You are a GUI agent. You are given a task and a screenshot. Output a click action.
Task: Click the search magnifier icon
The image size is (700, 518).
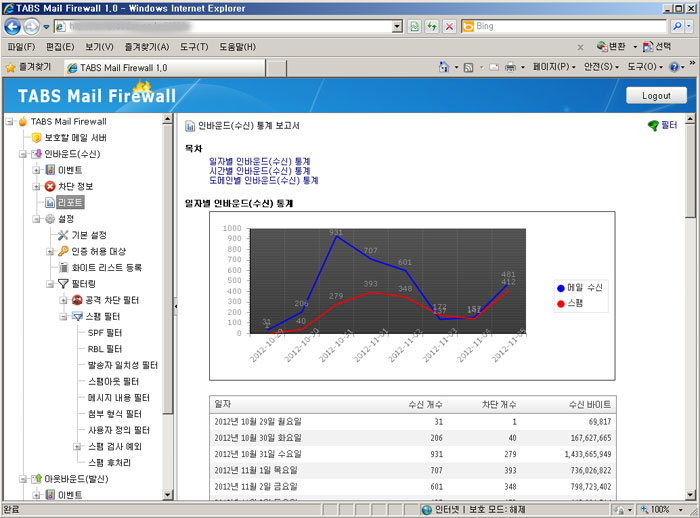(677, 26)
